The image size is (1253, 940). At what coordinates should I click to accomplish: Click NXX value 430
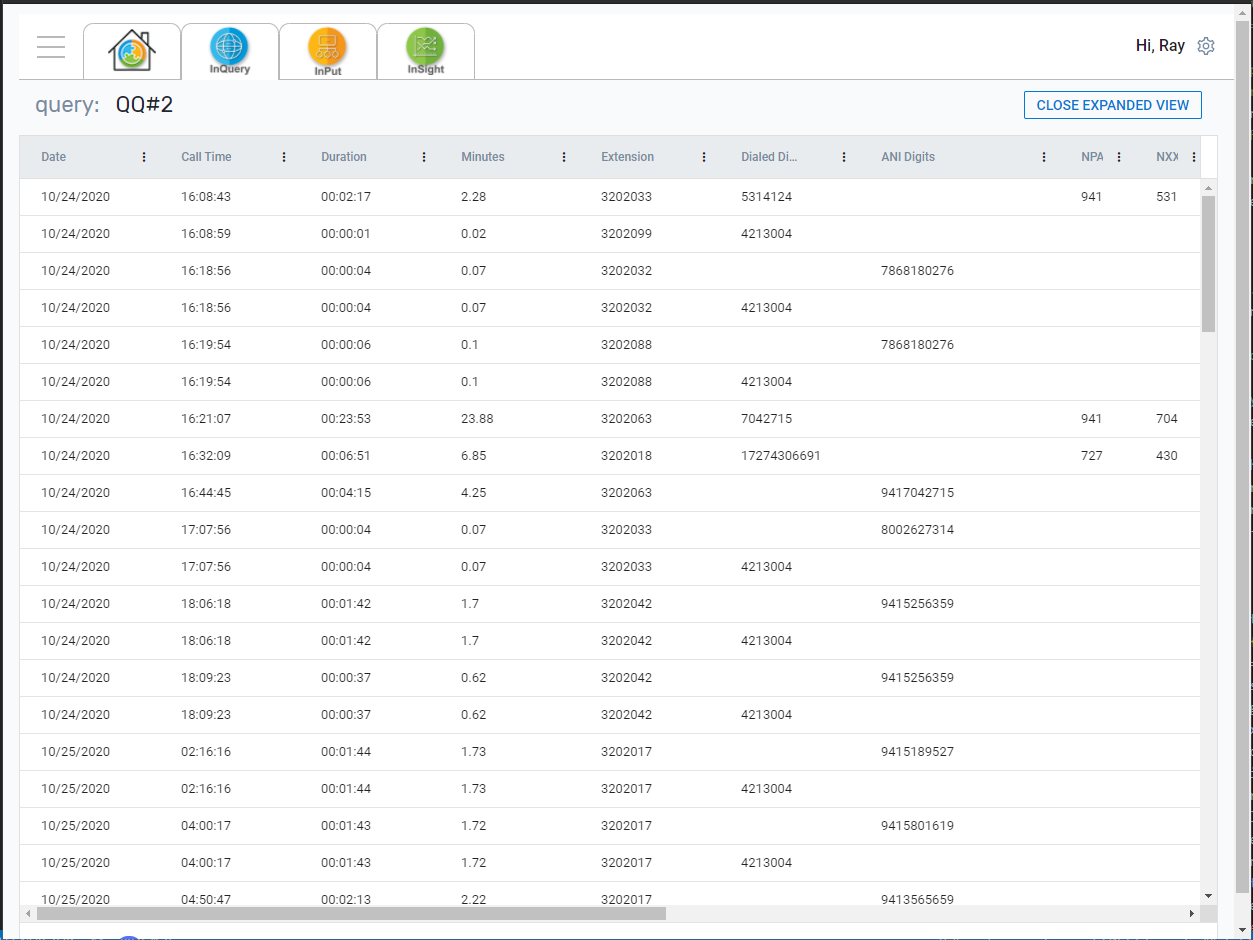point(1167,456)
